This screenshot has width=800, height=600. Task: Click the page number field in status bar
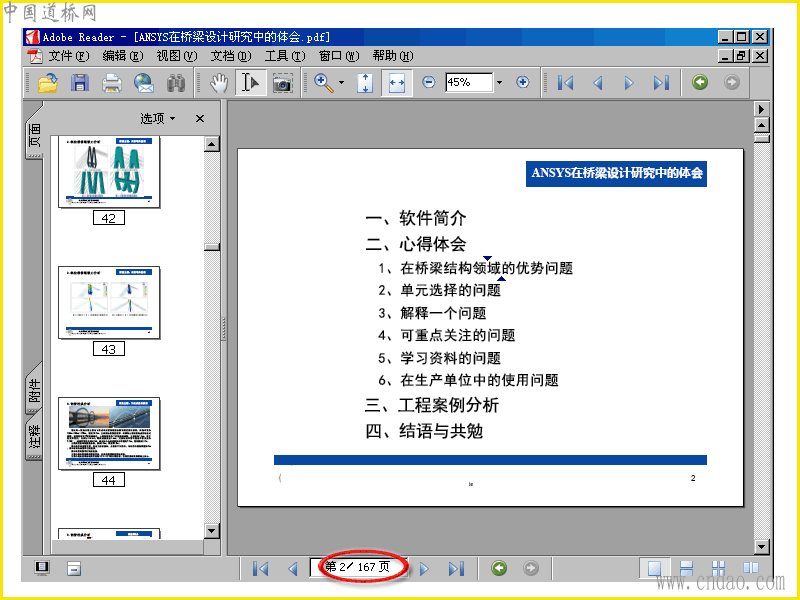pos(358,567)
